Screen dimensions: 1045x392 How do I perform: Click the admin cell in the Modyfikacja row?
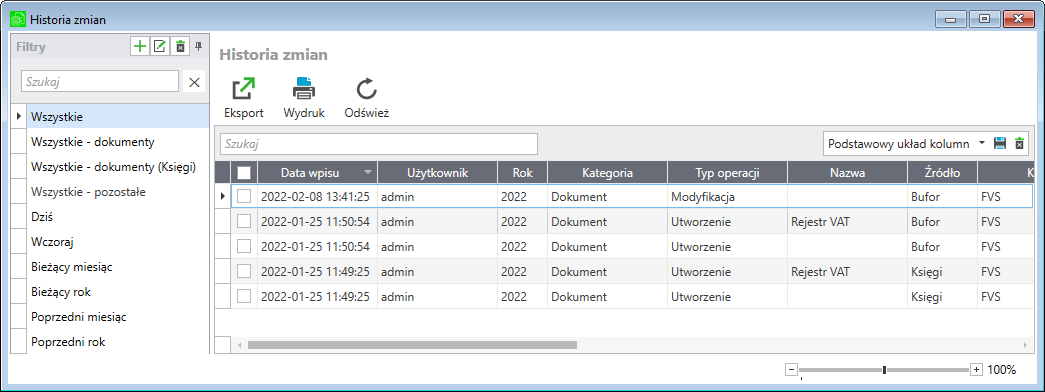coord(438,197)
